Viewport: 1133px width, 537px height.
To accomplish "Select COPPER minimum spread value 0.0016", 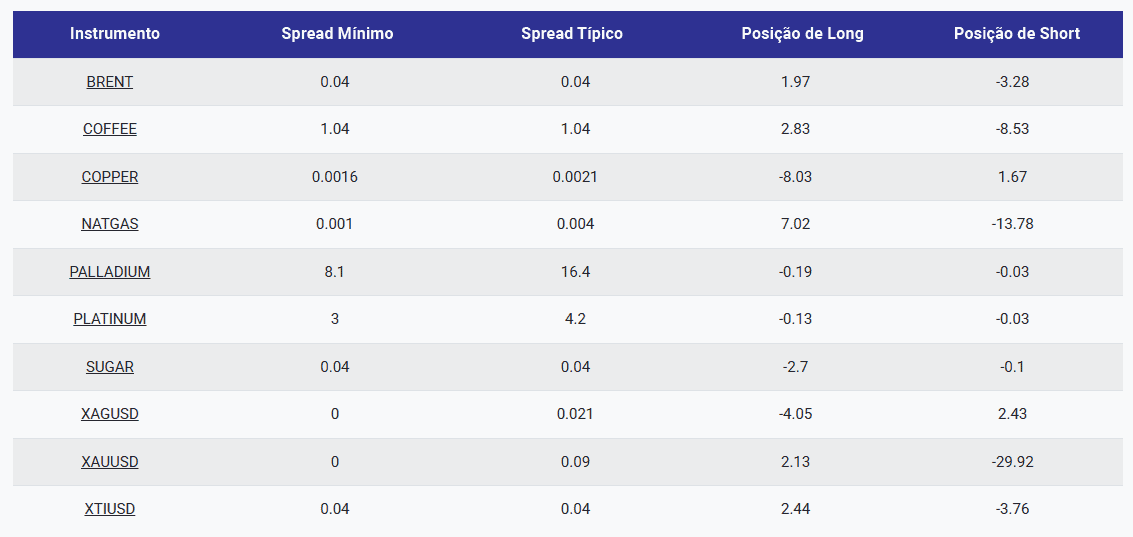I will (x=335, y=177).
